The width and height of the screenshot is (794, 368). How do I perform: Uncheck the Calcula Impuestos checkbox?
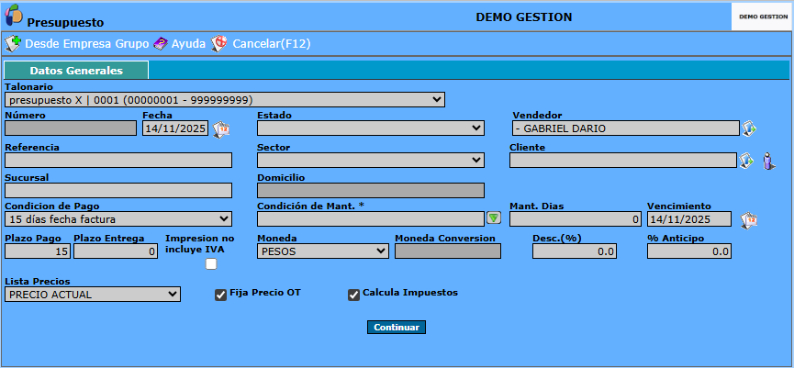353,295
